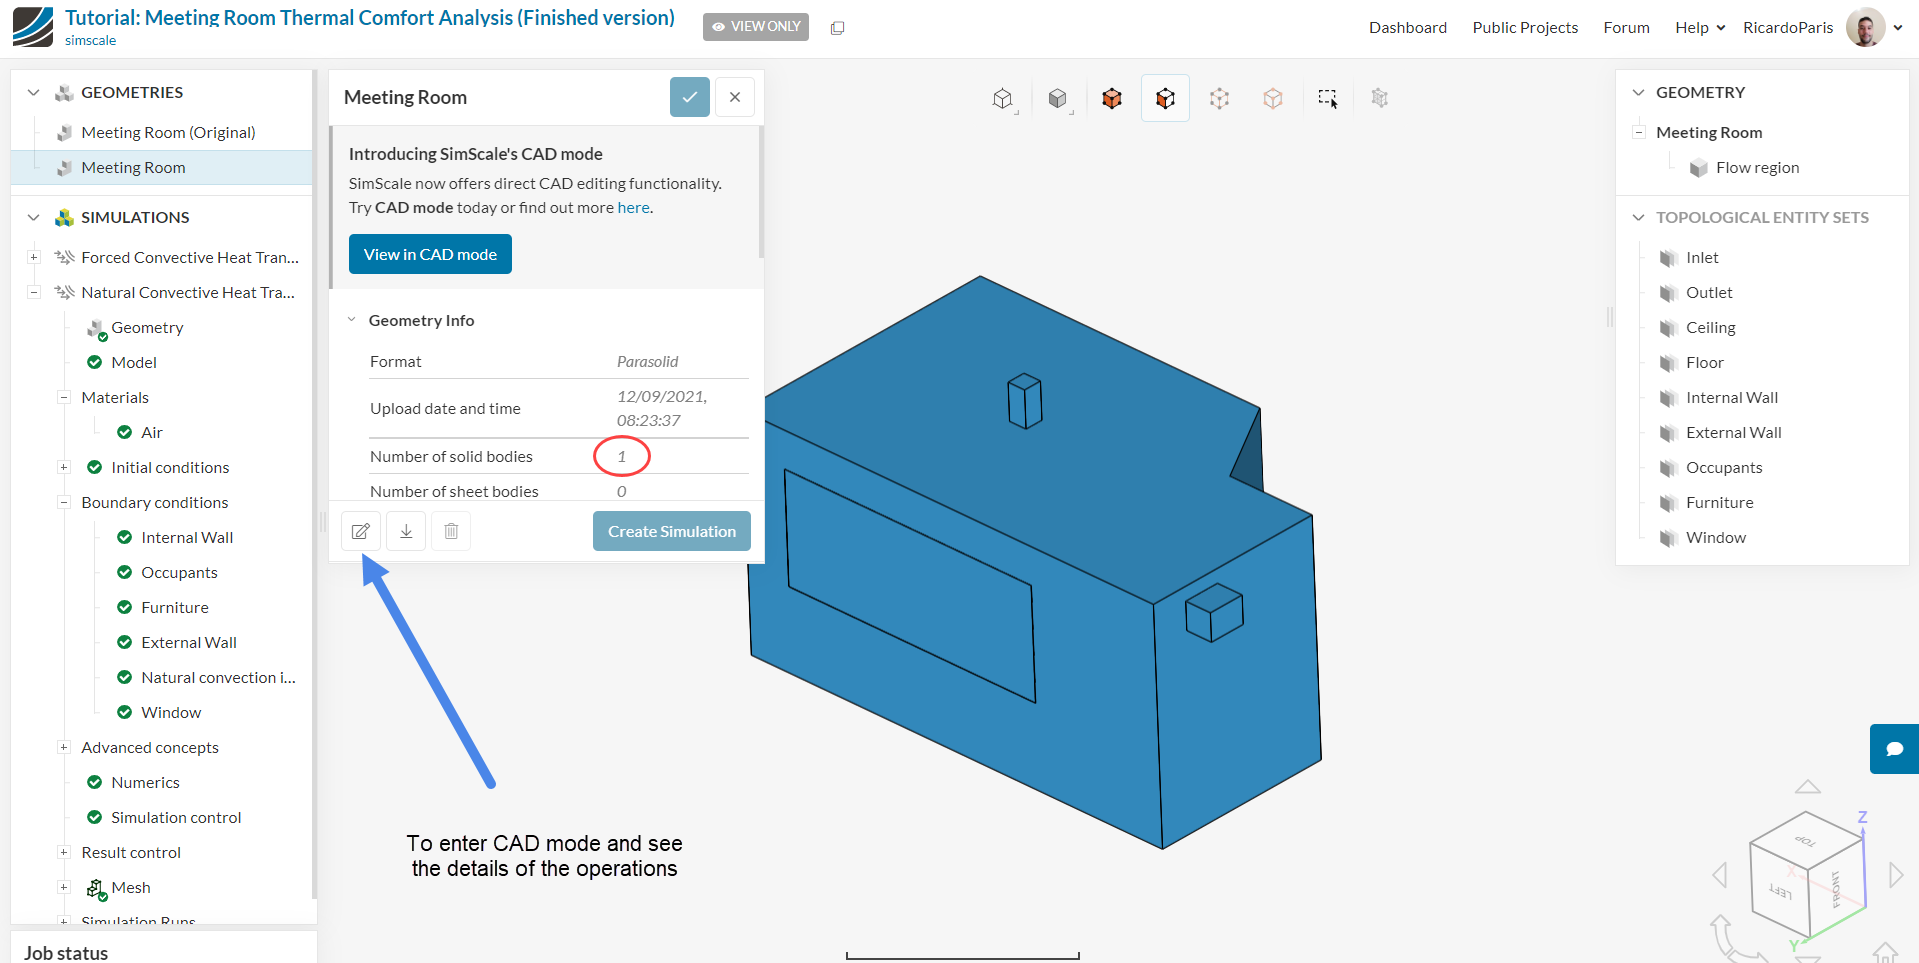Activate the select faces tool
This screenshot has width=1919, height=963.
tap(1165, 98)
